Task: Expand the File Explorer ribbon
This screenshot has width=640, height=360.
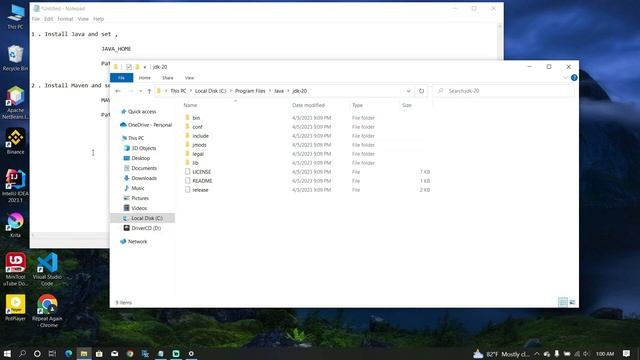Action: pos(565,78)
